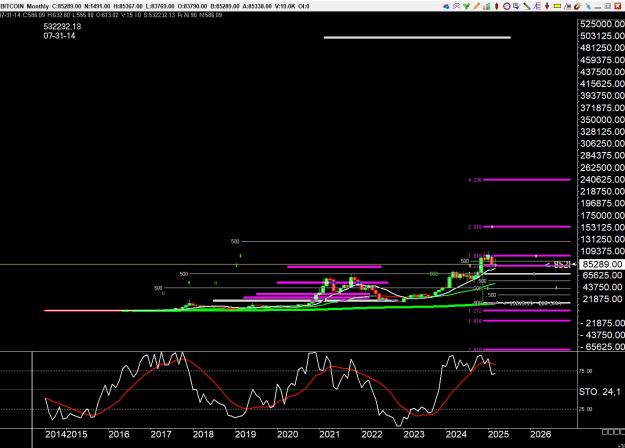The image size is (625, 448).
Task: Select the long white horizontal line near 503125
Action: (417, 38)
